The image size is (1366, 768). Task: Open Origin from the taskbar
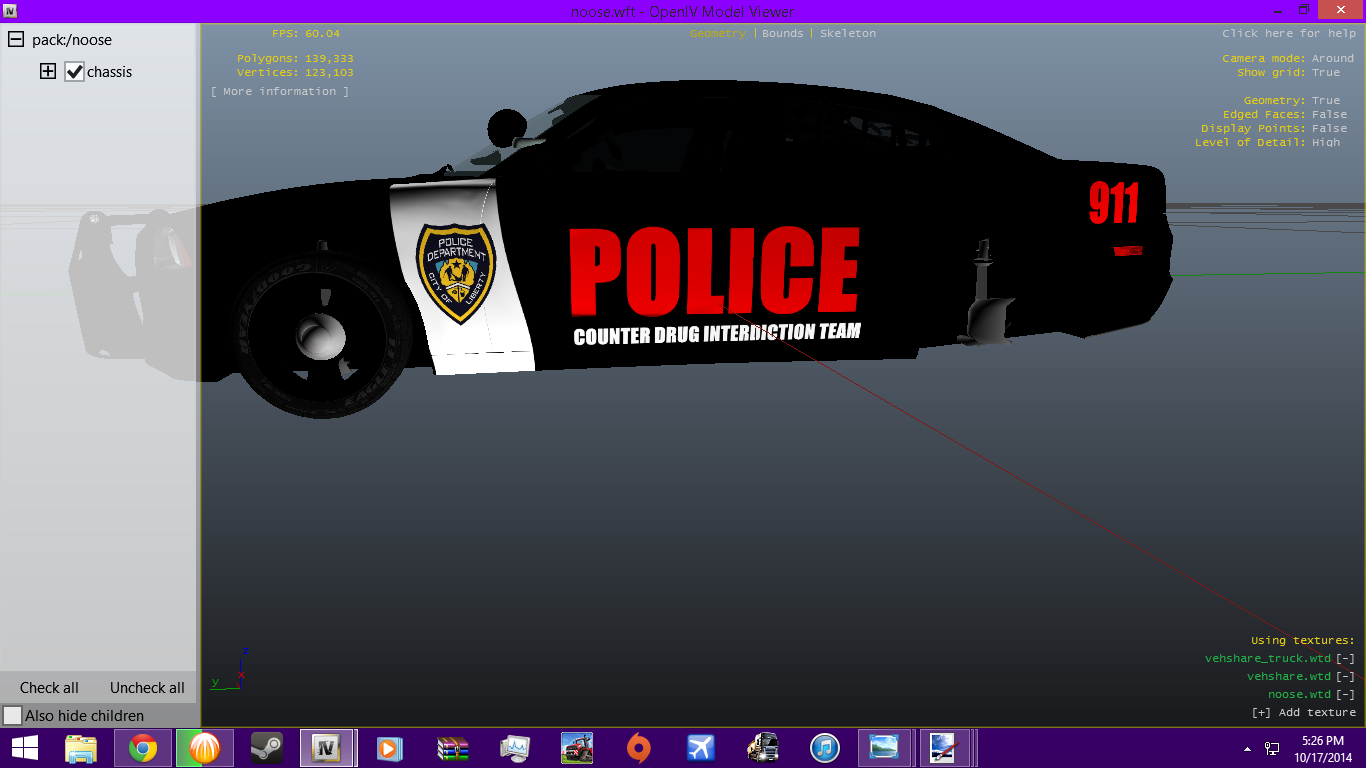[638, 747]
